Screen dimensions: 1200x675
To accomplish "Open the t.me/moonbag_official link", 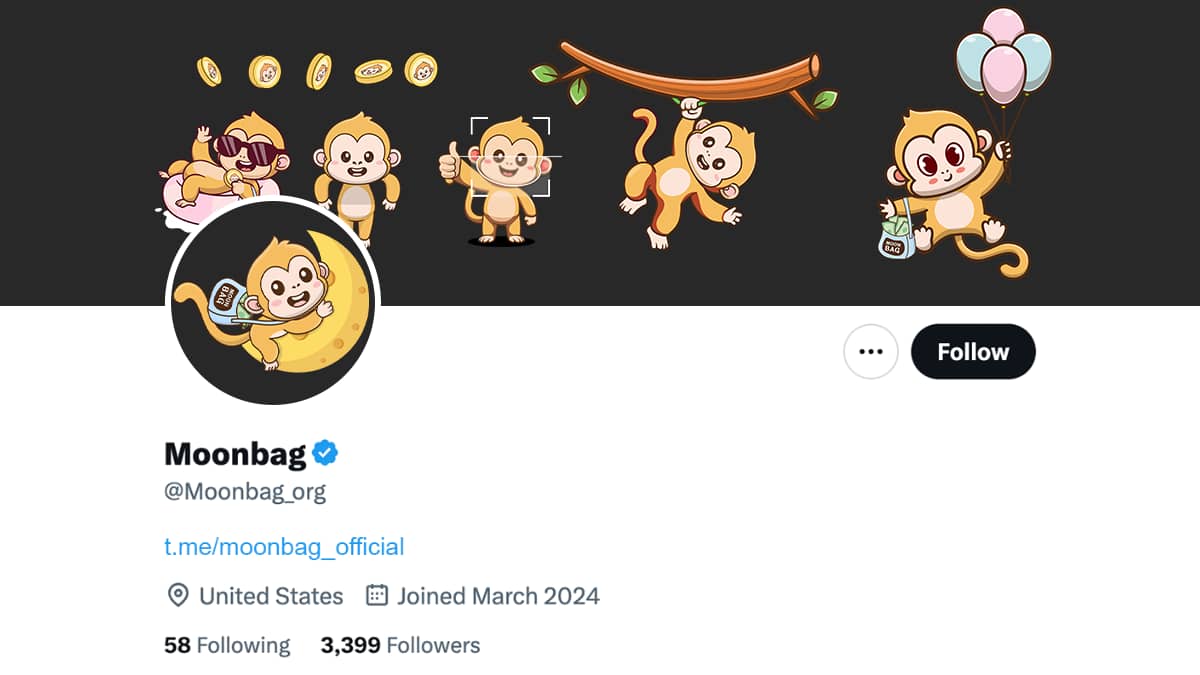I will click(284, 547).
